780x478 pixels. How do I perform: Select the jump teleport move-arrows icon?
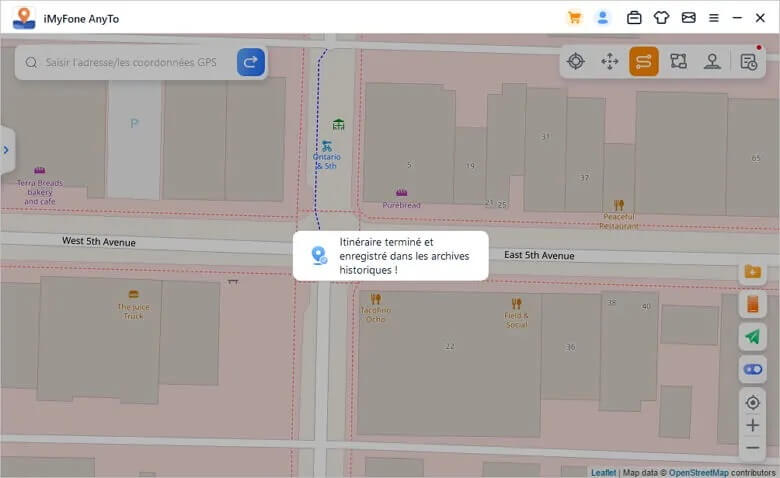tap(609, 61)
